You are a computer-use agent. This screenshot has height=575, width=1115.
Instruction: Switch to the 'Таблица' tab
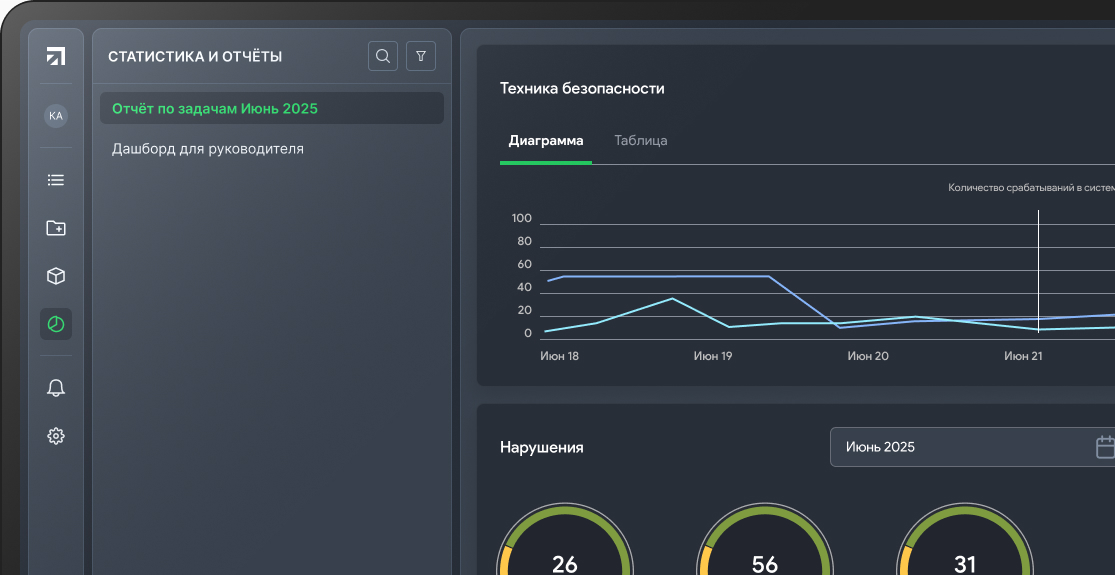tap(640, 141)
